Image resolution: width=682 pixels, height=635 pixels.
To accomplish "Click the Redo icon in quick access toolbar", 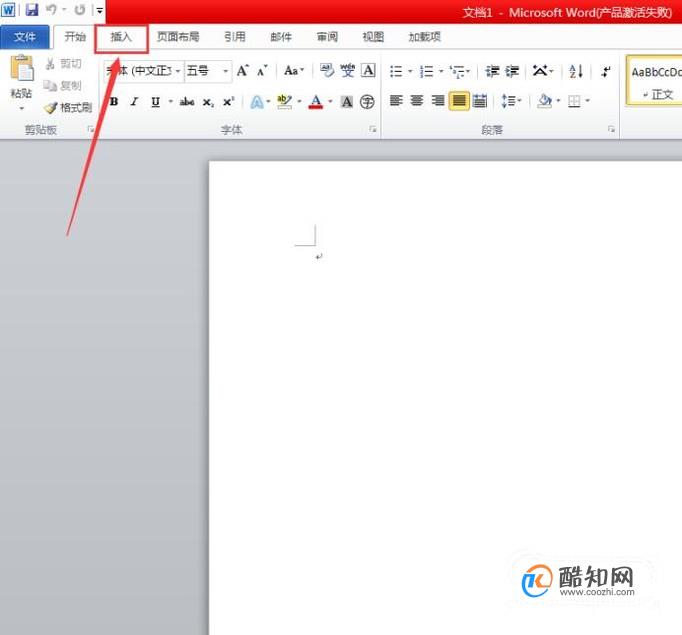I will point(80,10).
